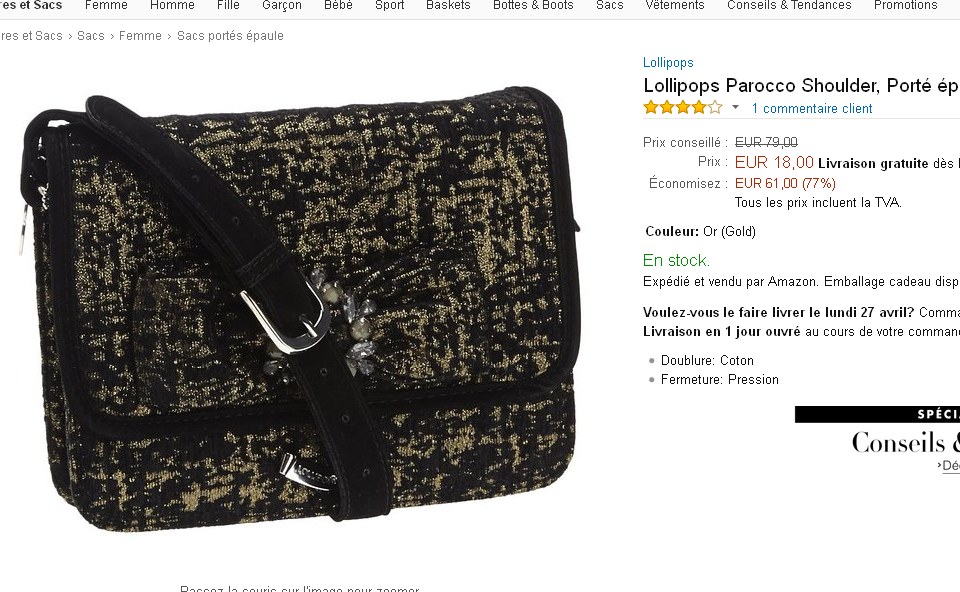The image size is (960, 592).
Task: Click Femme in the breadcrumb trail
Action: pyautogui.click(x=140, y=36)
